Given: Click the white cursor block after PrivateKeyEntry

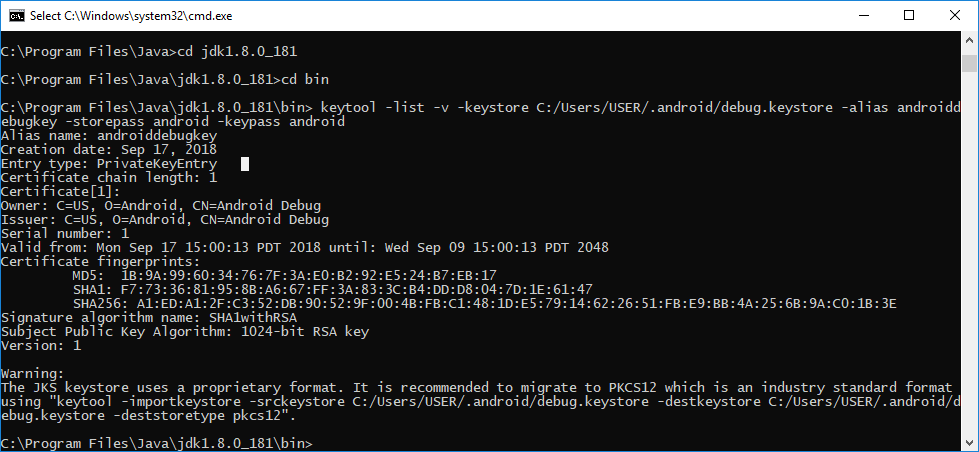Looking at the screenshot, I should 245,164.
